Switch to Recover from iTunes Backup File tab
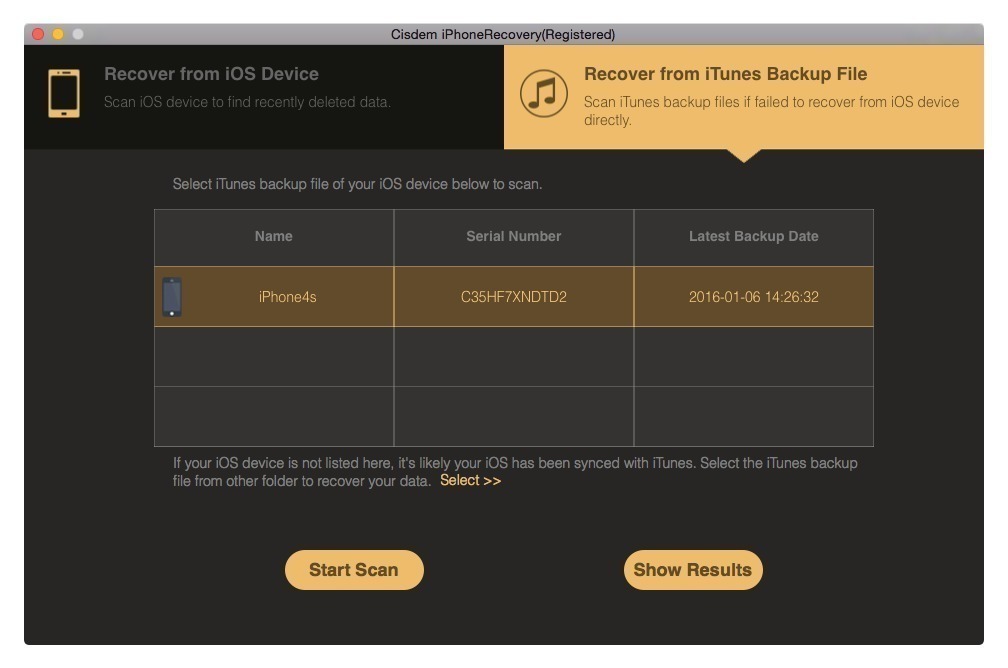 744,97
